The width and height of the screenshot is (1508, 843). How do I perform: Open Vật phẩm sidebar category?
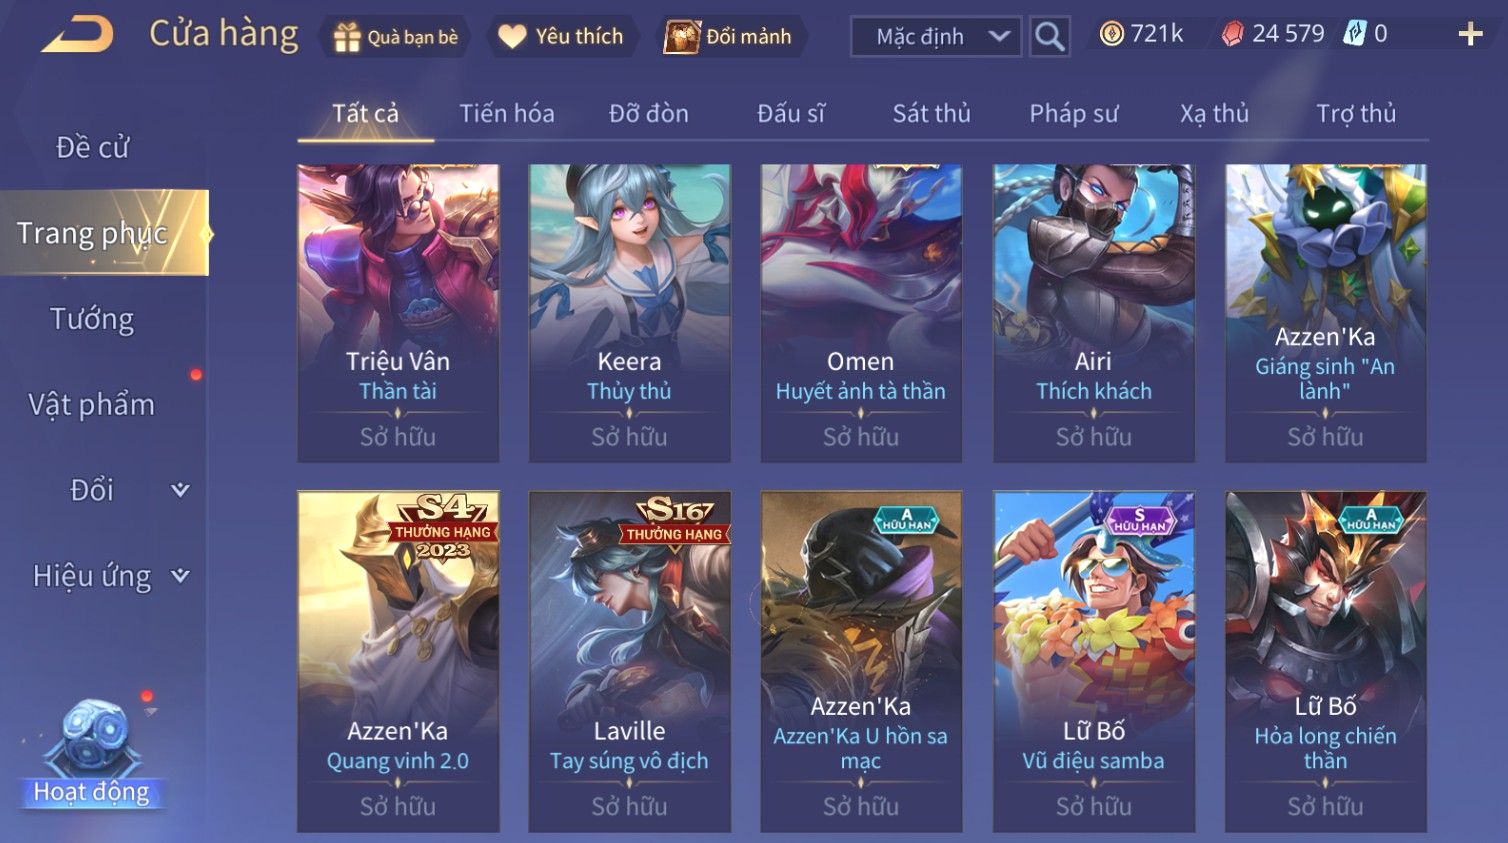[92, 404]
